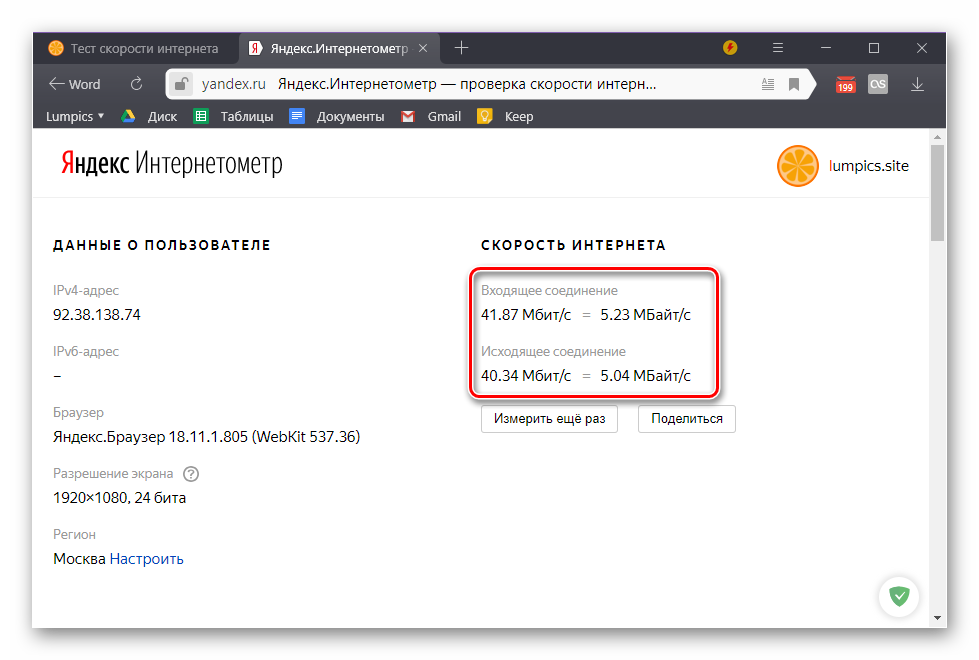Viewport: 979px width, 660px height.
Task: Bookmark this page using the bookmark icon
Action: pos(794,85)
